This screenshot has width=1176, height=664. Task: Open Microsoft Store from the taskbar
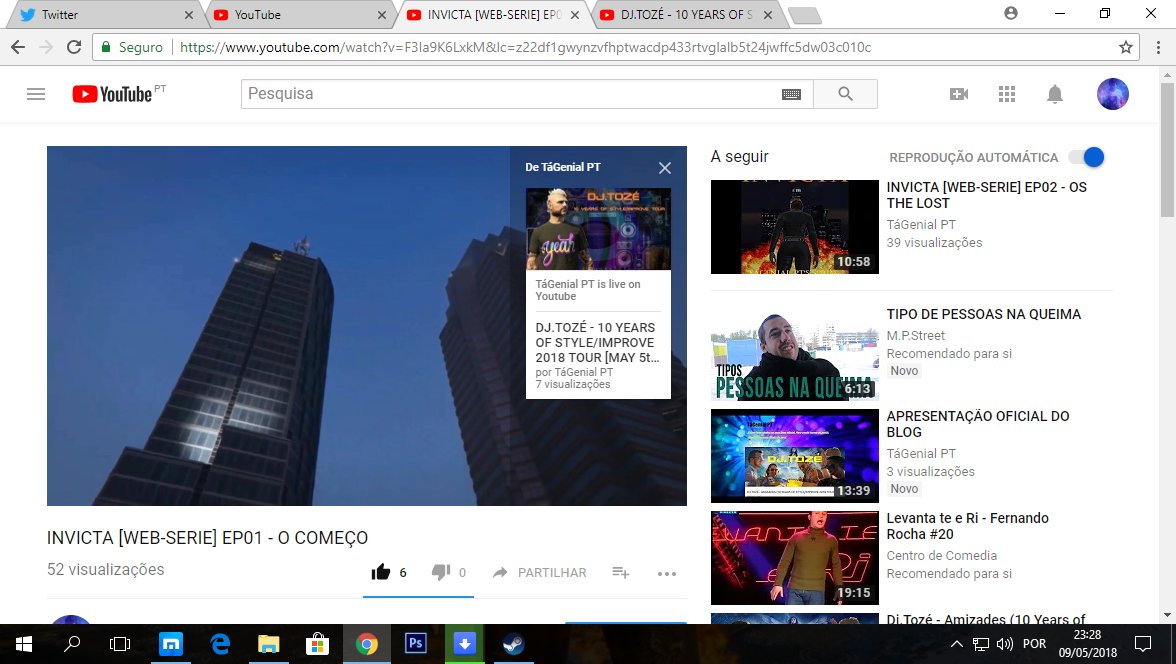pos(317,644)
